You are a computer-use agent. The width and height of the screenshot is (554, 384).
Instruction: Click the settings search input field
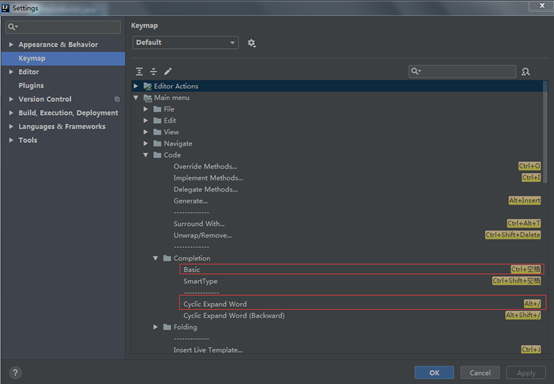click(63, 27)
